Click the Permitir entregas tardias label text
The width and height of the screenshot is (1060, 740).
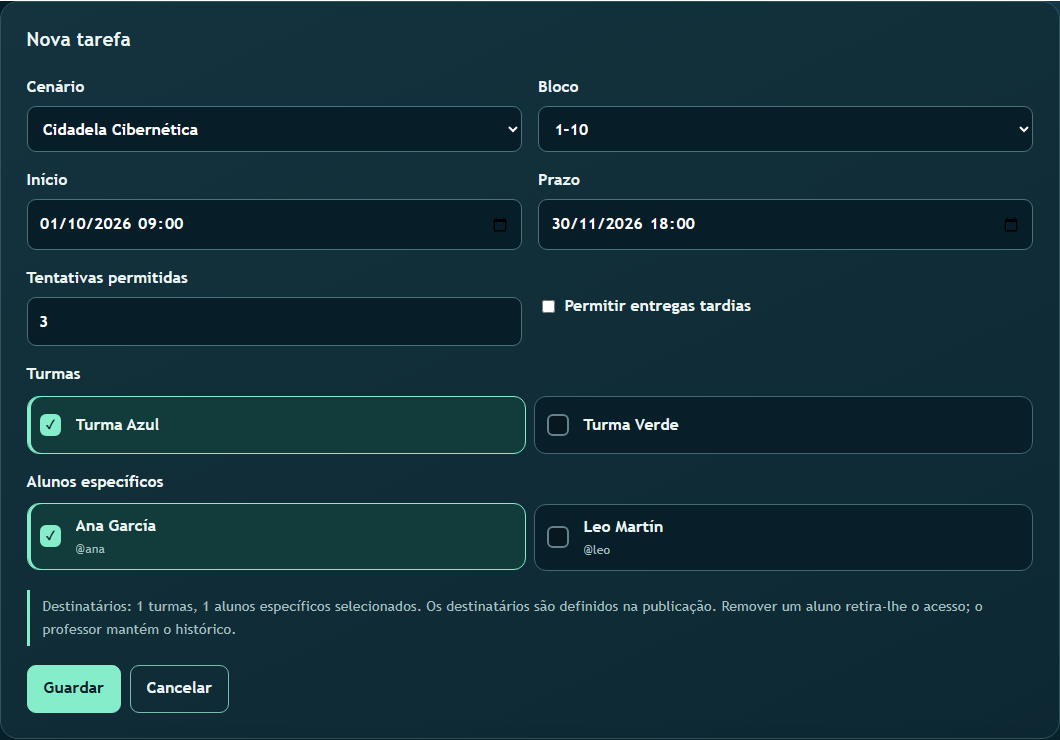tap(658, 306)
